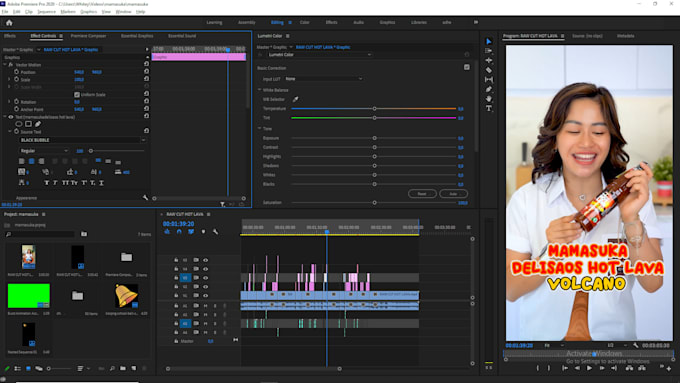Create rectangle mask for Text effect
Screen dimensions: 680x383
click(28, 124)
